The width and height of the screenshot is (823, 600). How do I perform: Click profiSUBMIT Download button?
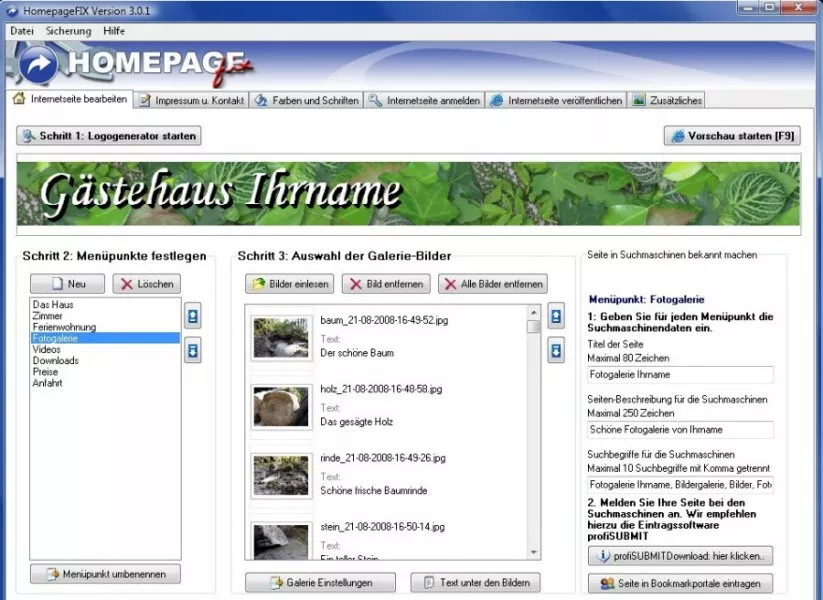pyautogui.click(x=680, y=555)
